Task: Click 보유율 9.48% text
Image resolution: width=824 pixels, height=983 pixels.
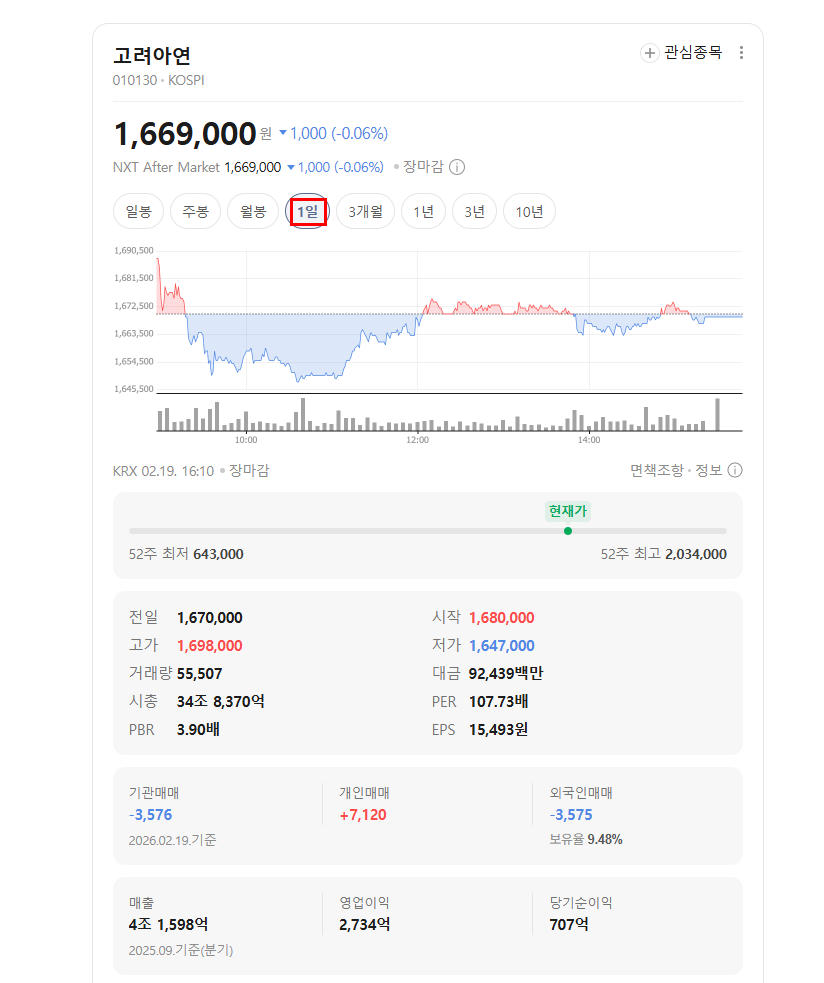Action: point(586,839)
